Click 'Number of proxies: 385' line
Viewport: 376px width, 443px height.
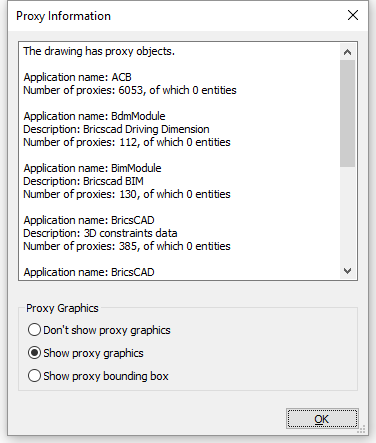coord(127,246)
